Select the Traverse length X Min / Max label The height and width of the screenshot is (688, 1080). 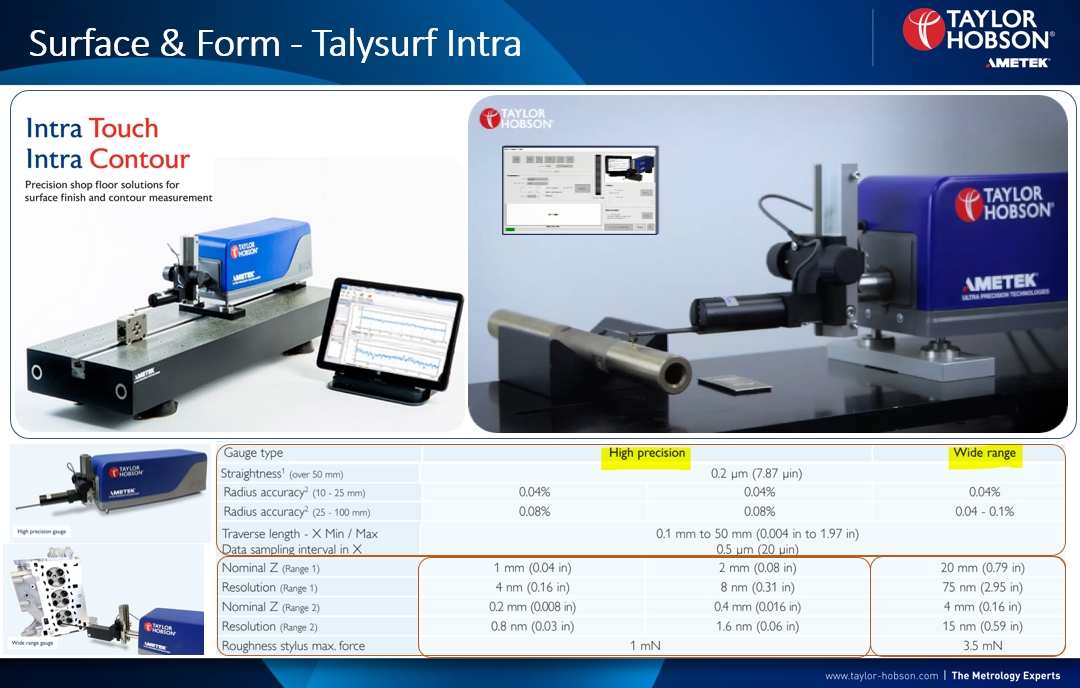pos(300,534)
